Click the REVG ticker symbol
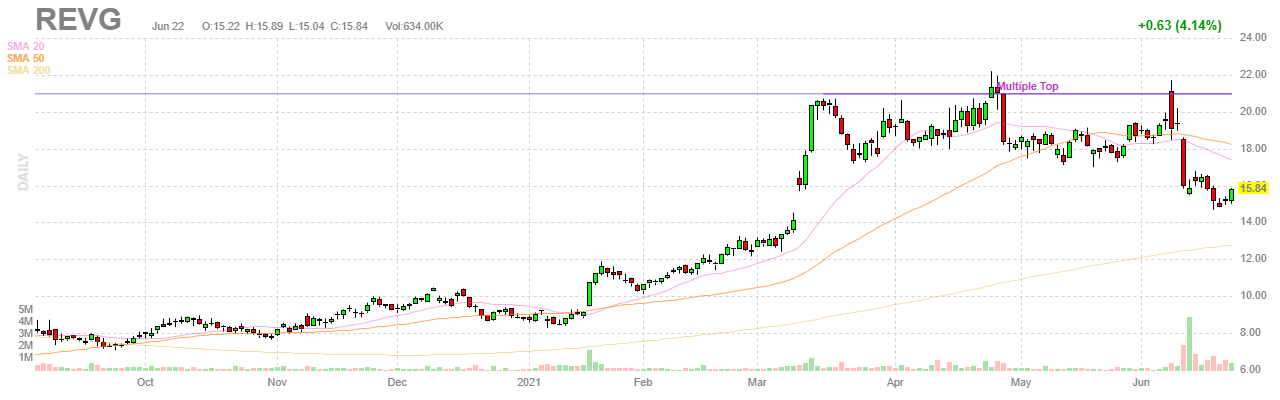Screen dimensions: 1280x400 (x=79, y=20)
